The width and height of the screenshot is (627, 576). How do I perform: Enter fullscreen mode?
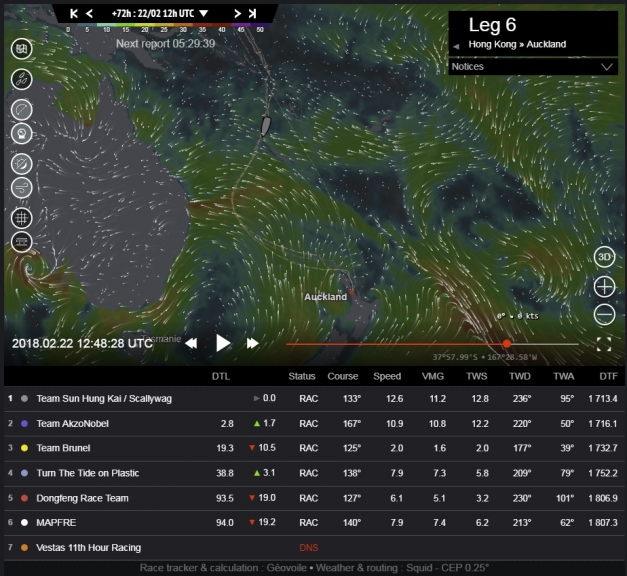604,344
